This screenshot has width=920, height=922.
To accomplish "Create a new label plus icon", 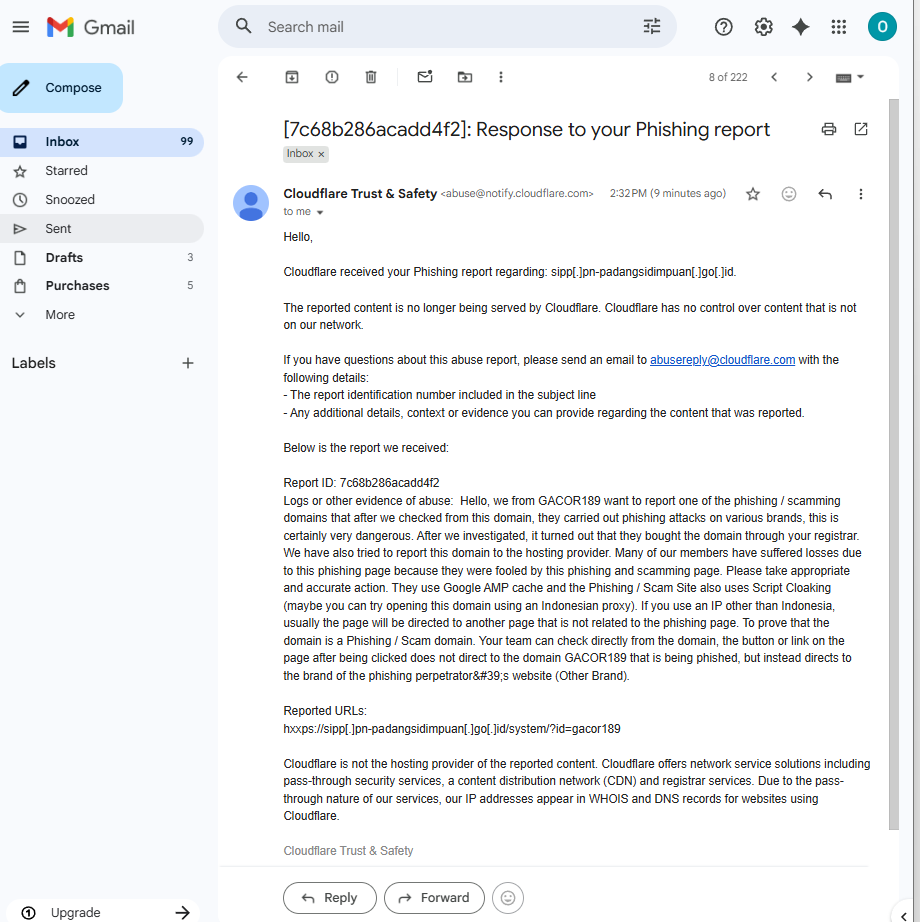I will (188, 363).
